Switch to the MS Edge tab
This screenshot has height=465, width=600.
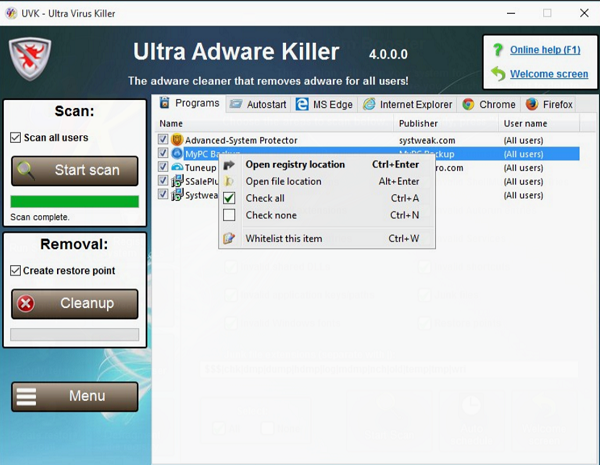click(324, 104)
